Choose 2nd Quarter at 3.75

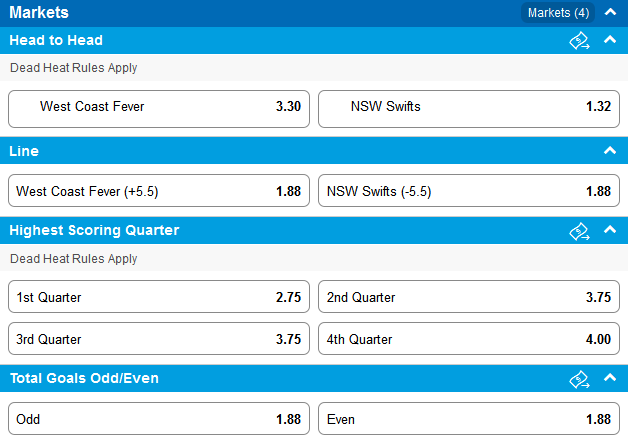(469, 297)
